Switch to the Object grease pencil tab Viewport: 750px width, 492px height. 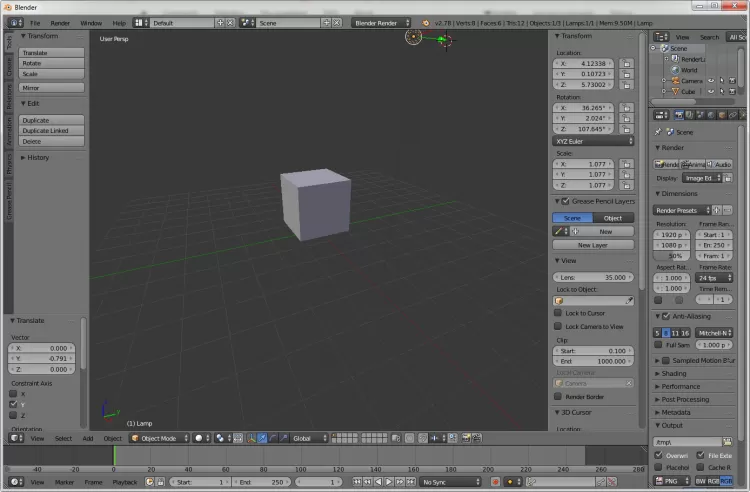click(x=613, y=218)
